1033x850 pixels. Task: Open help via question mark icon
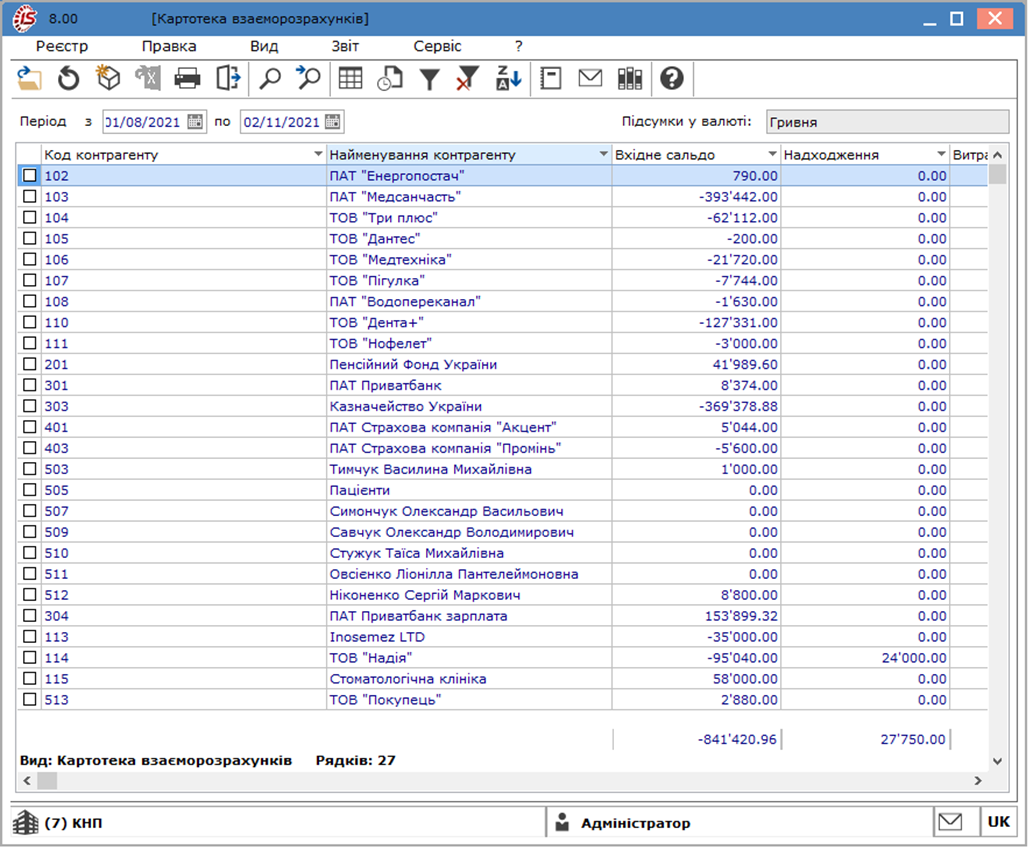coord(672,78)
